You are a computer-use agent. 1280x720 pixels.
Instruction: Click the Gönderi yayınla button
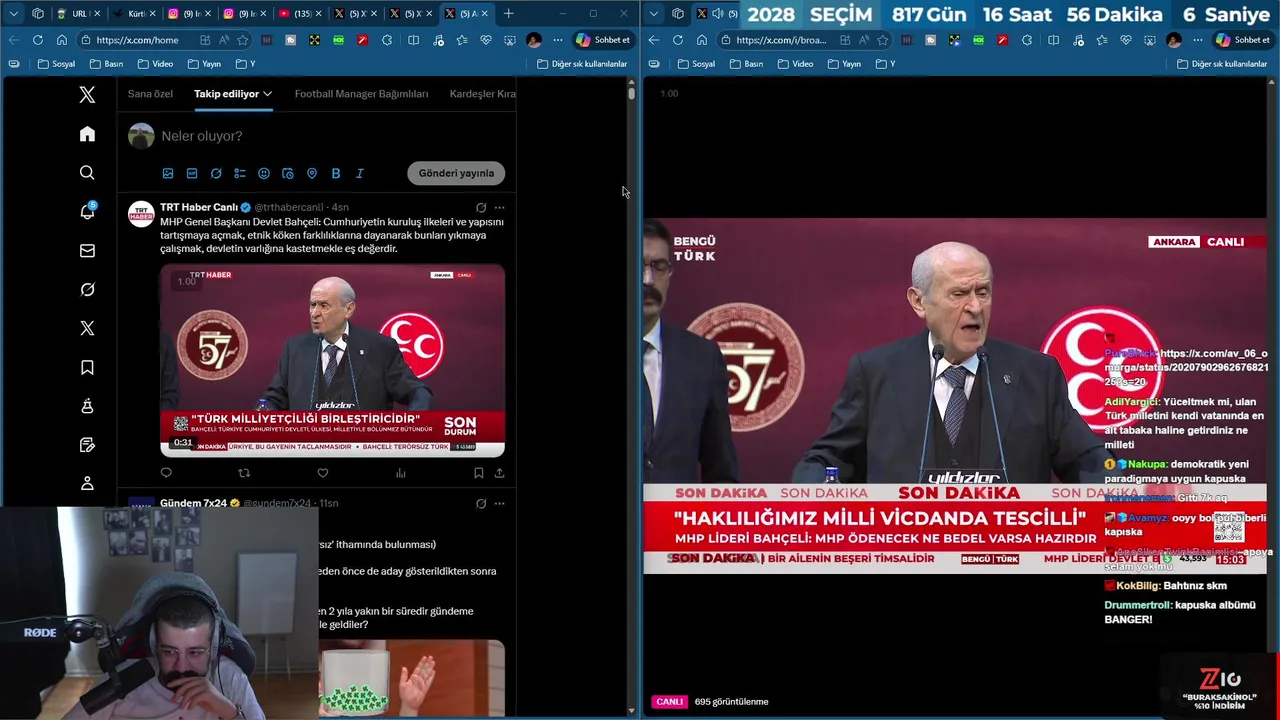(456, 173)
